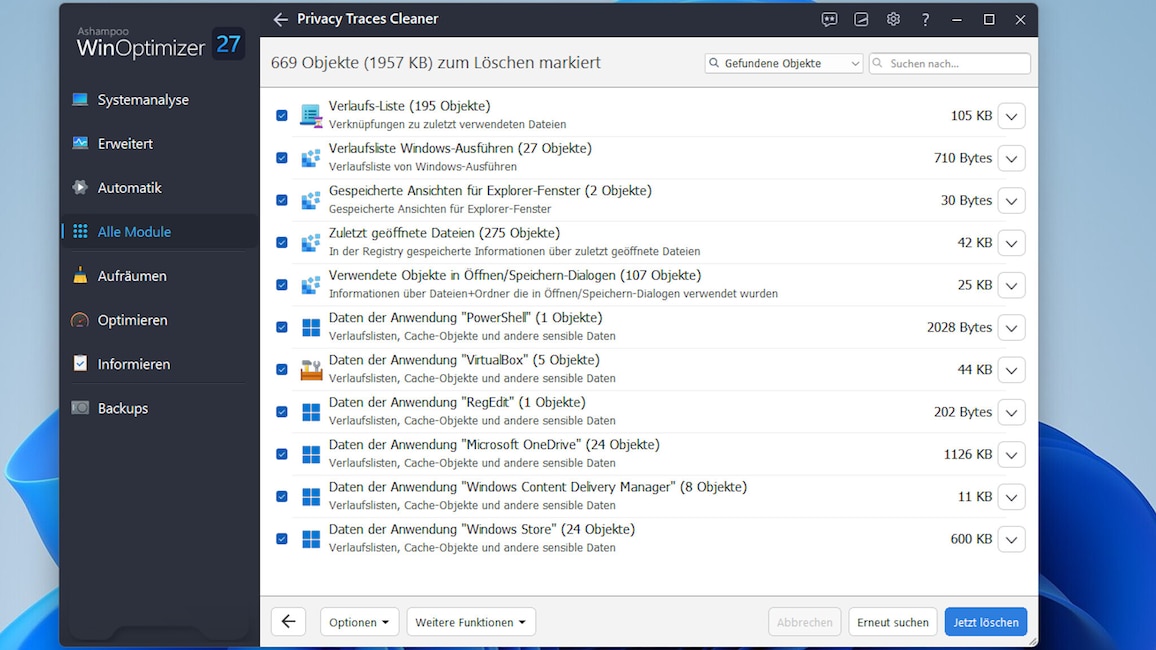Screen dimensions: 1156x650
Task: Expand PowerShell row chevron
Action: [1012, 328]
